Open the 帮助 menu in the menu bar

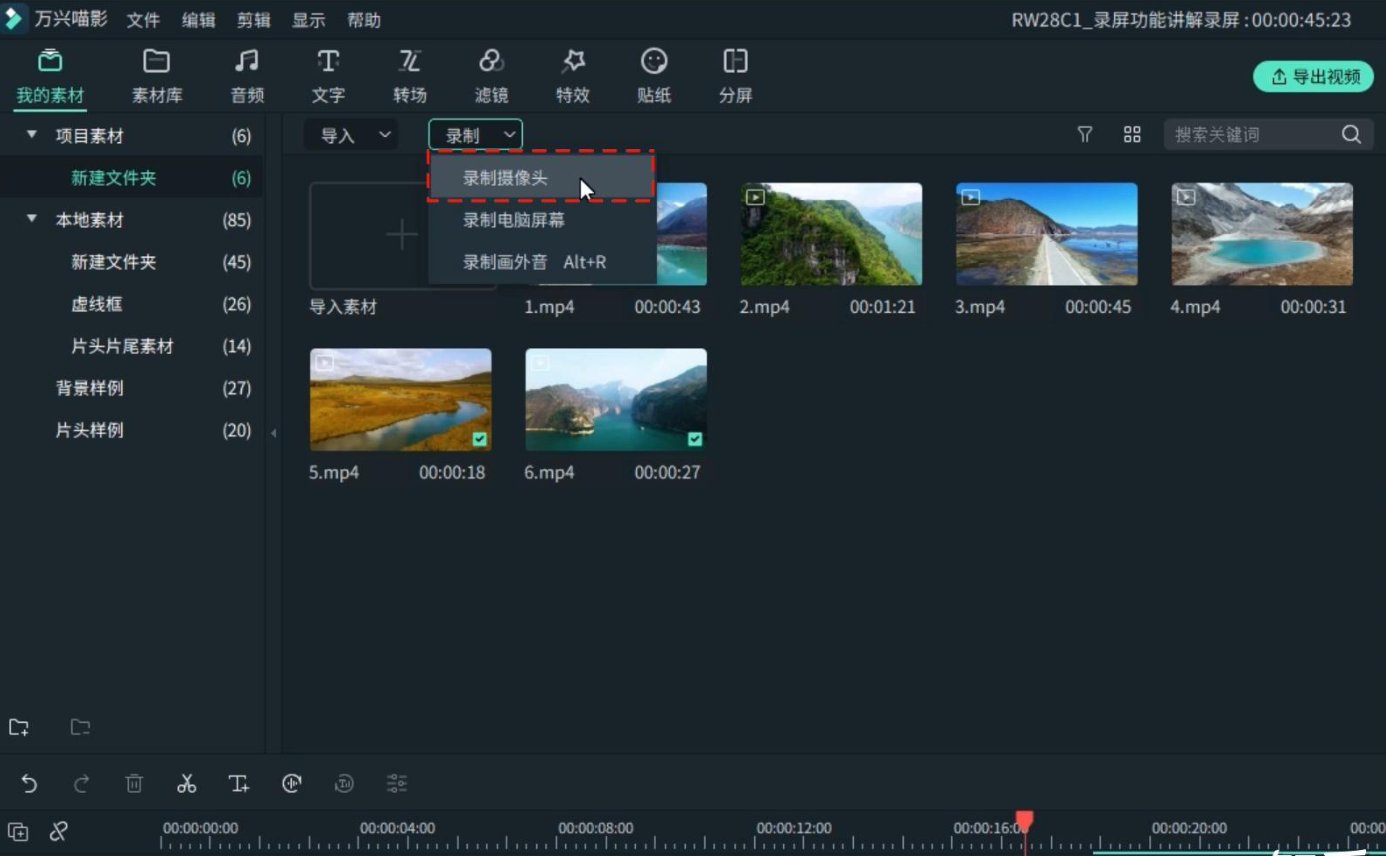363,19
